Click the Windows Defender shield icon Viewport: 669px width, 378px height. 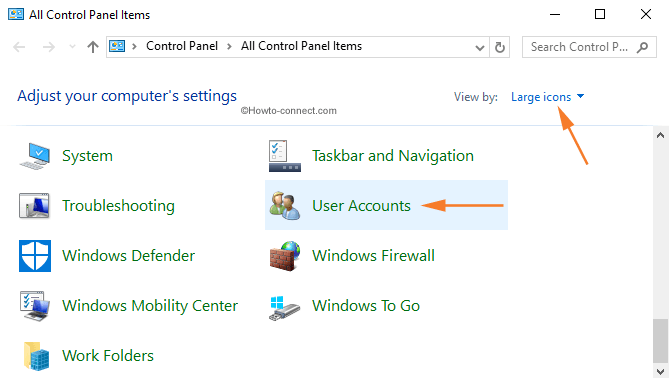35,256
